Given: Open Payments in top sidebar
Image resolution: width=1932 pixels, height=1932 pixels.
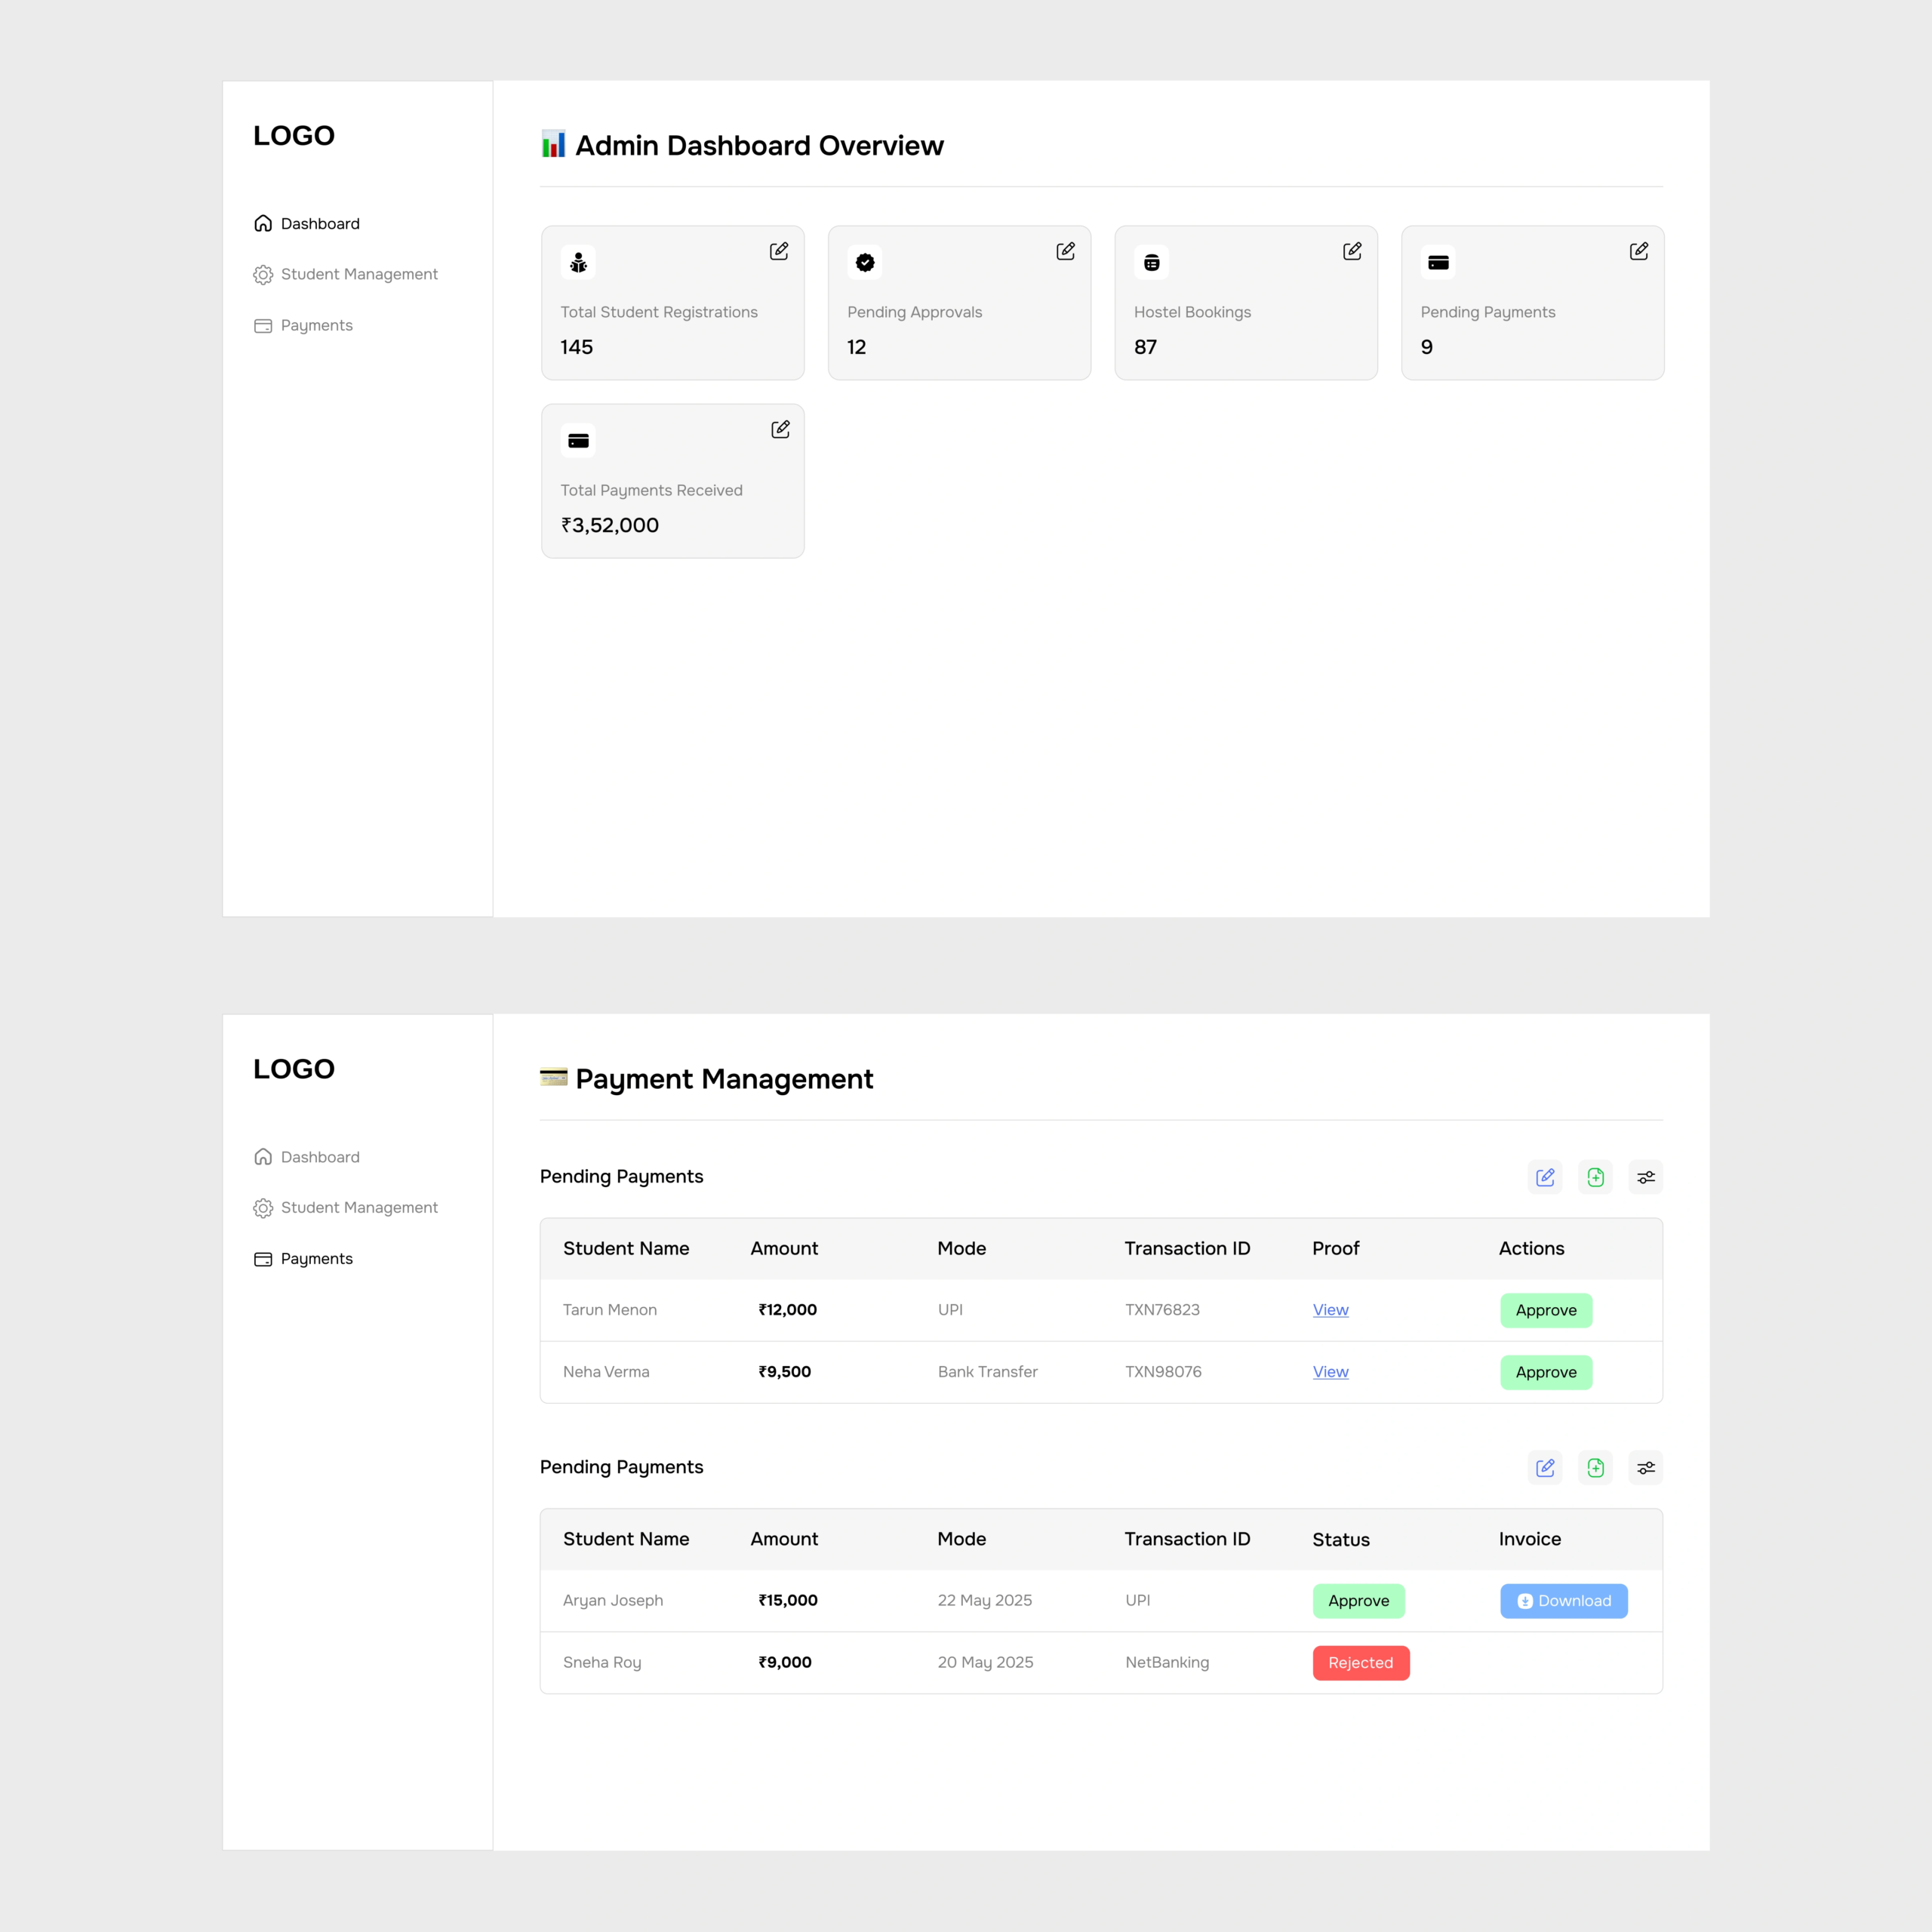Looking at the screenshot, I should point(316,325).
